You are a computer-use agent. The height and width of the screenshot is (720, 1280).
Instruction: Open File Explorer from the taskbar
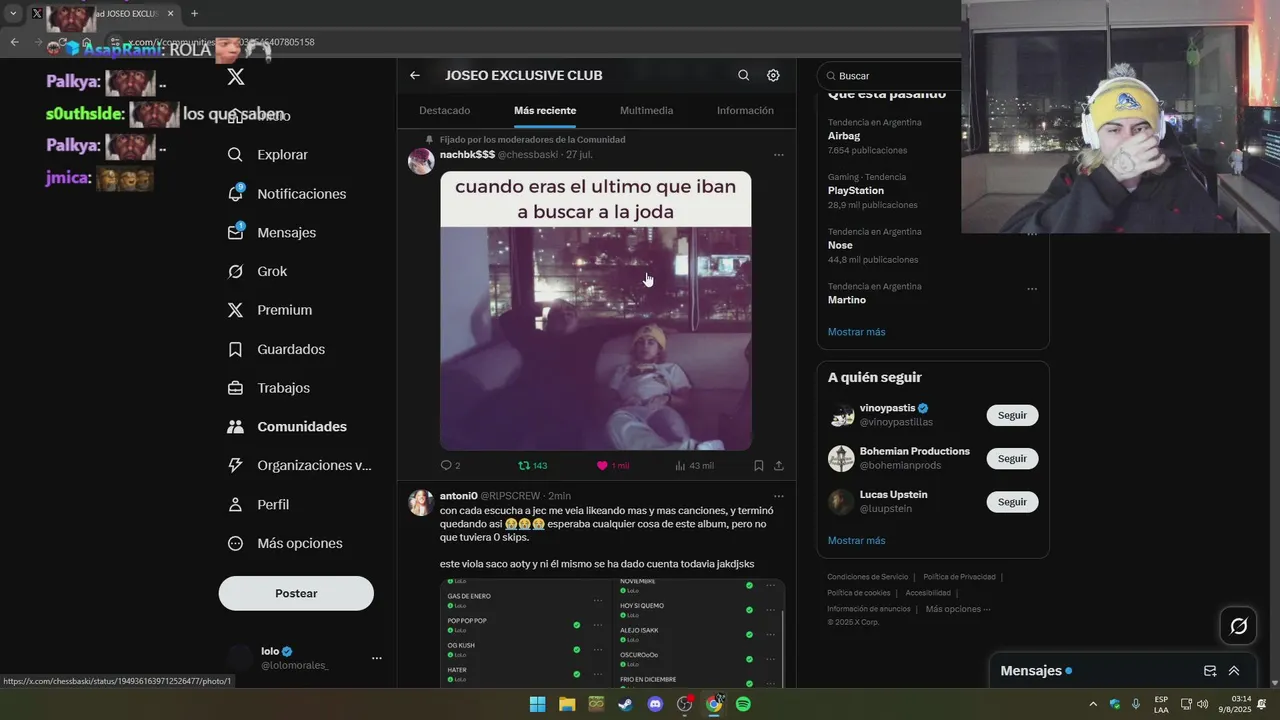click(567, 704)
